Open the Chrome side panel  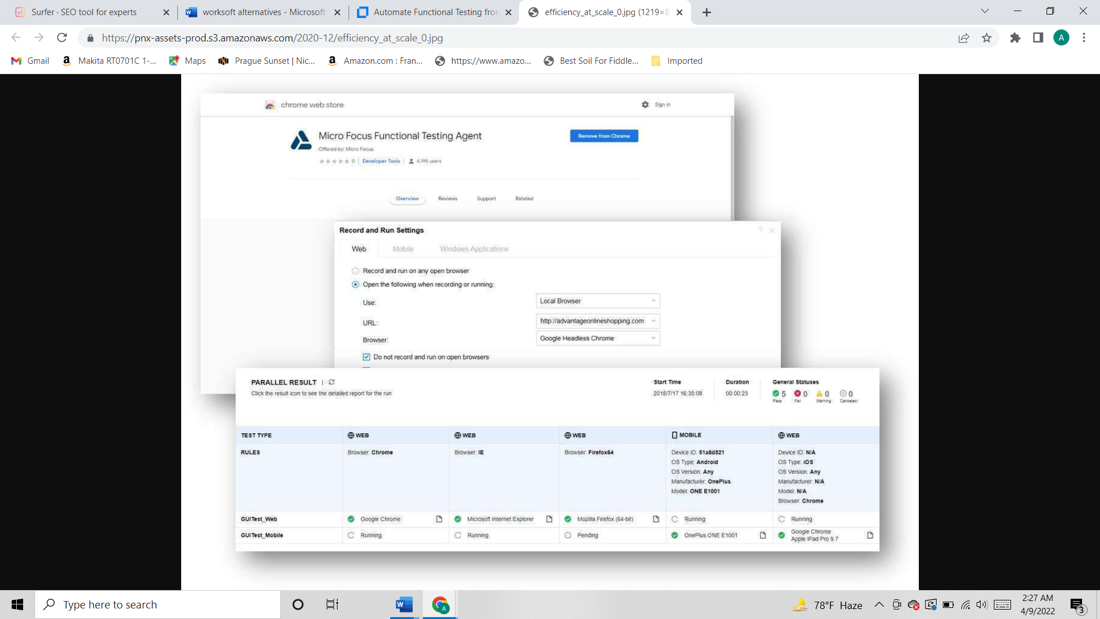click(1038, 38)
